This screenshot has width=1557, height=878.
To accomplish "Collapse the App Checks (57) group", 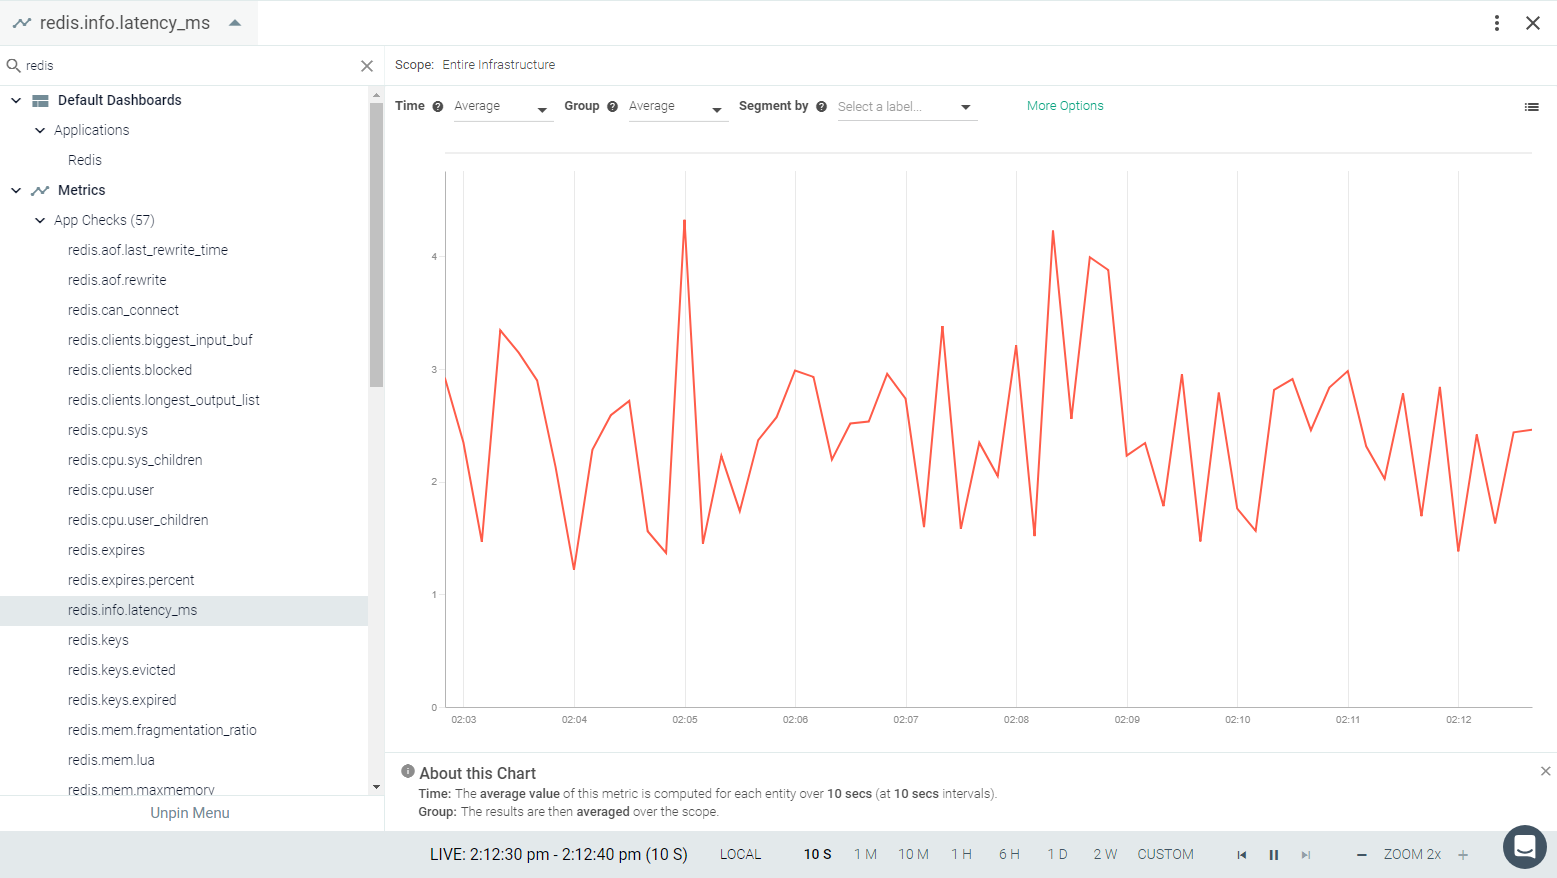I will (40, 220).
